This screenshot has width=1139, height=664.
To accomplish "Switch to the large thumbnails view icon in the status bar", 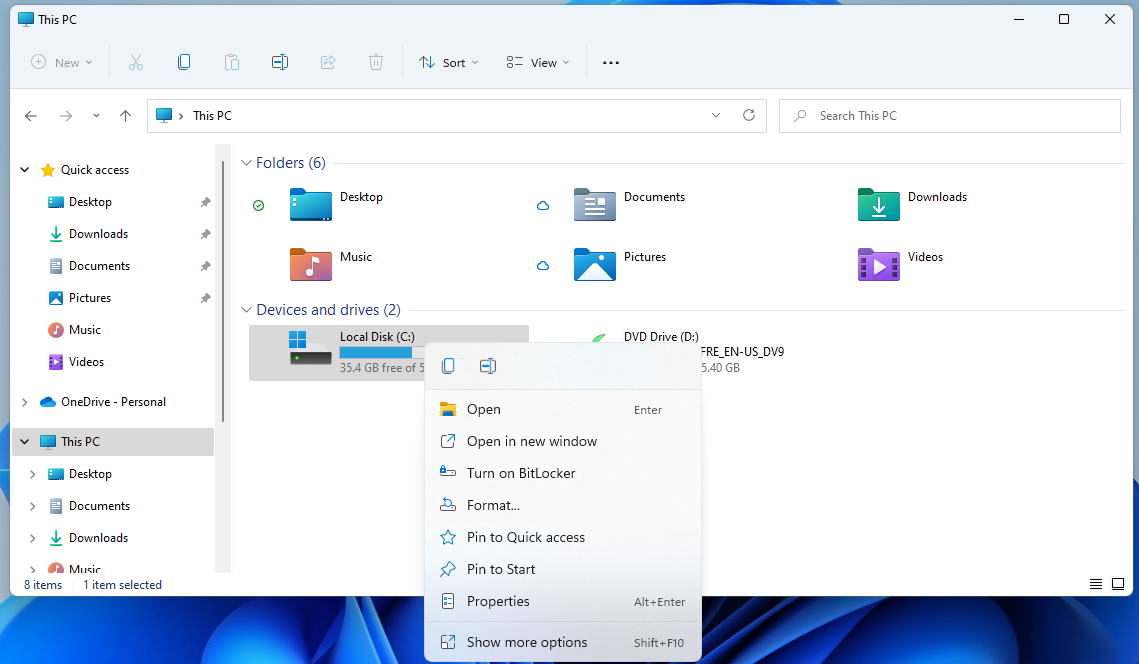I will pos(1118,584).
